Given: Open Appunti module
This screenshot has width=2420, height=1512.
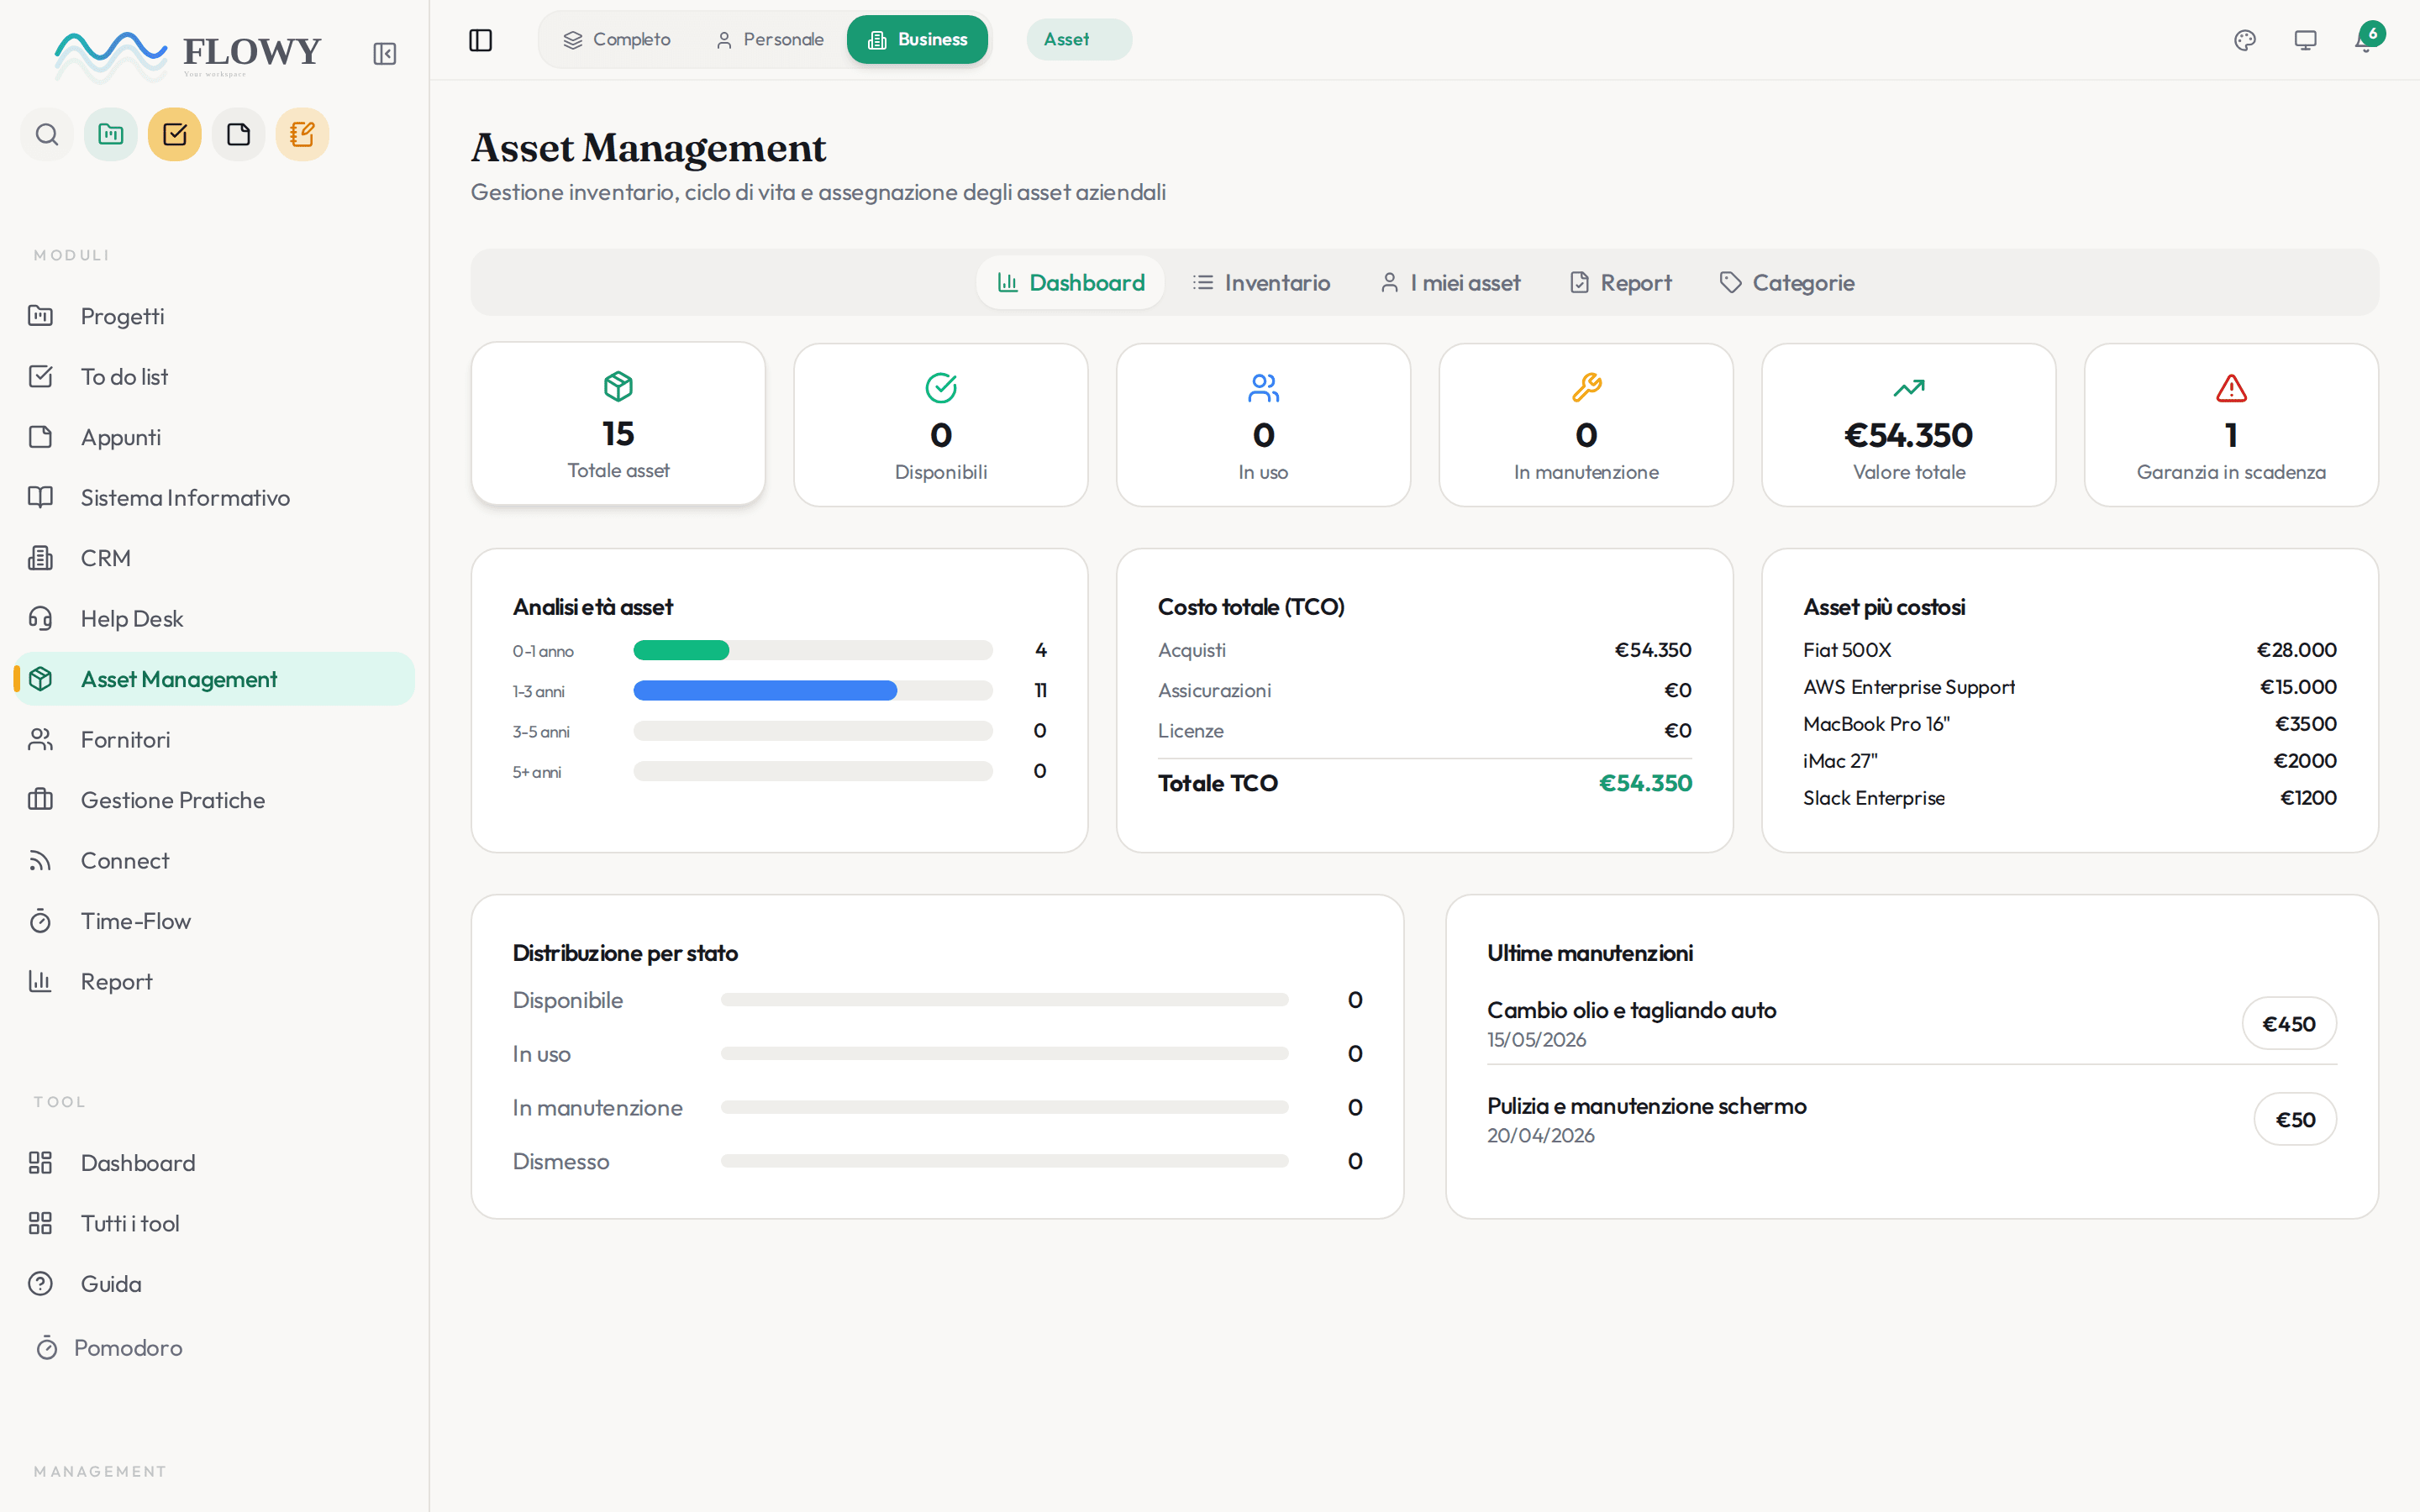Looking at the screenshot, I should coord(214,437).
